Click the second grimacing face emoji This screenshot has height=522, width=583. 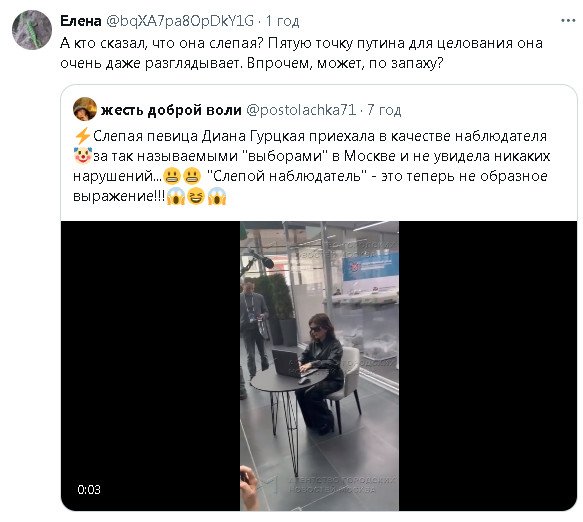point(192,176)
